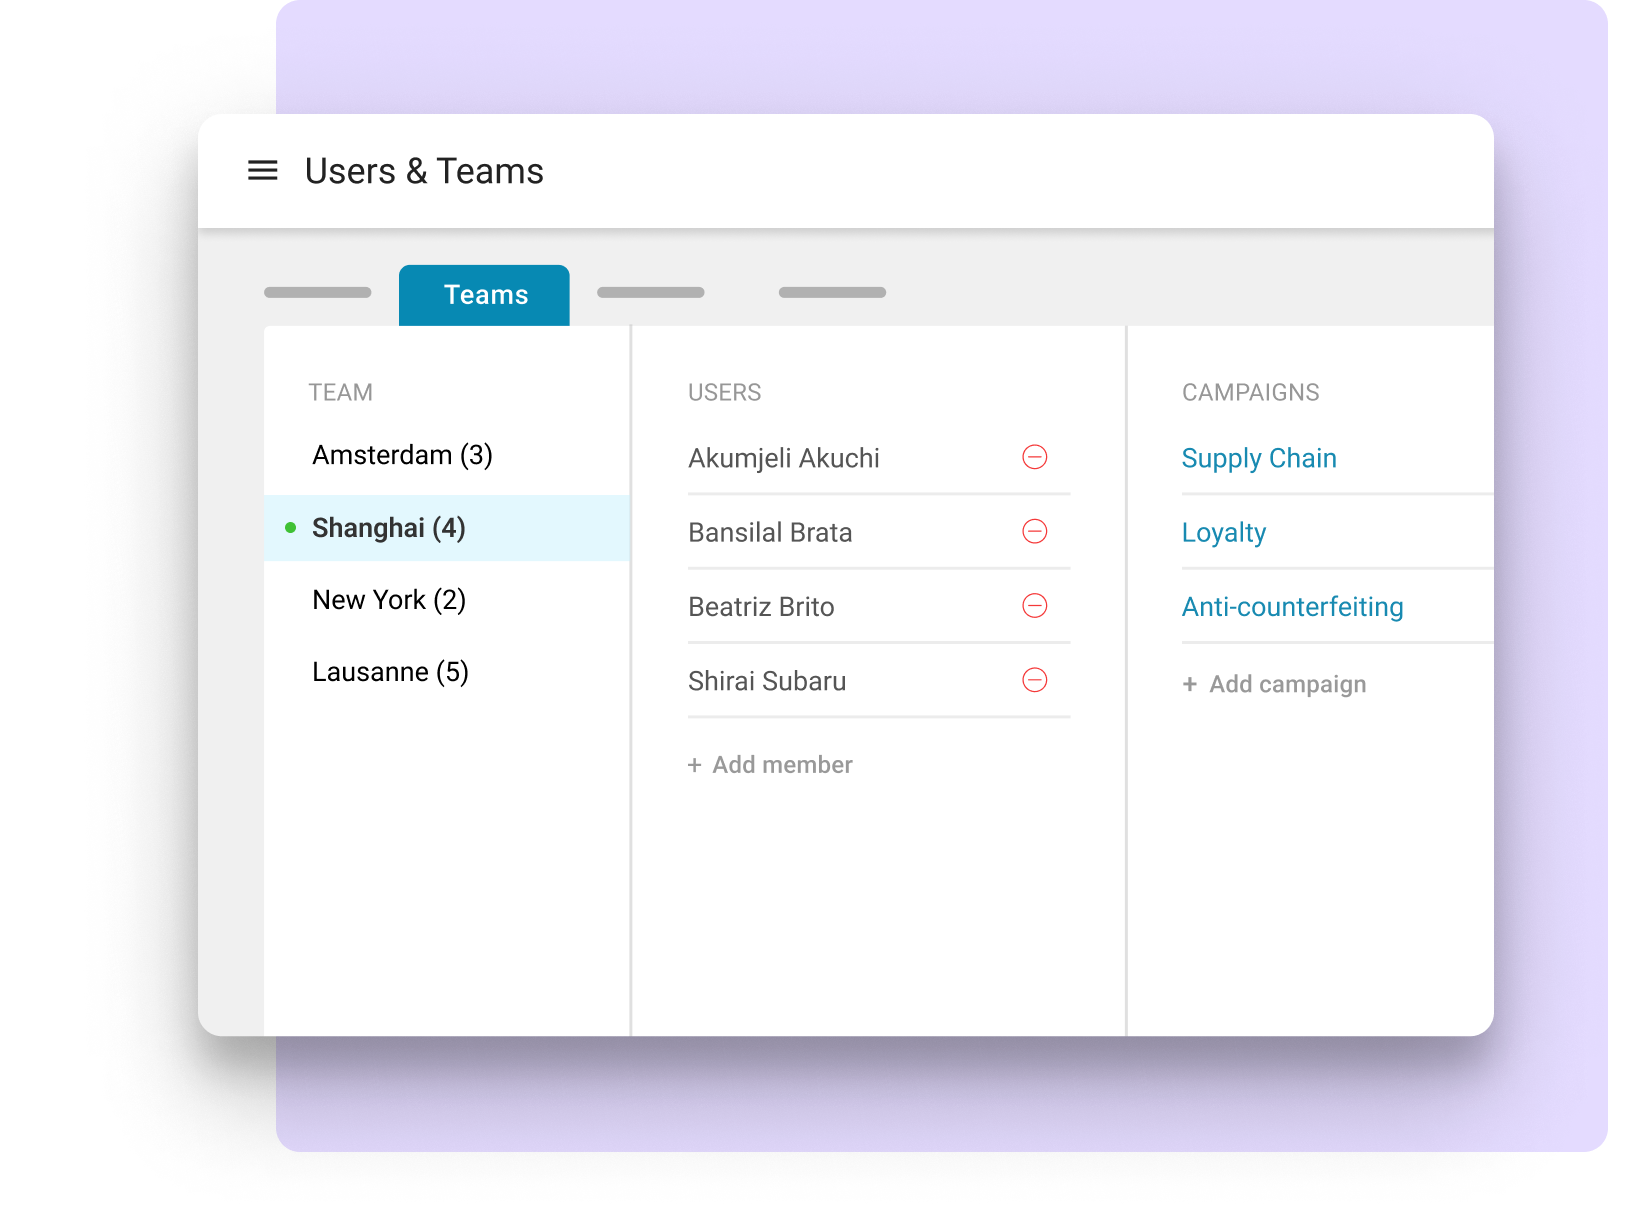
Task: Open the first placeholder tab
Action: coord(317,293)
